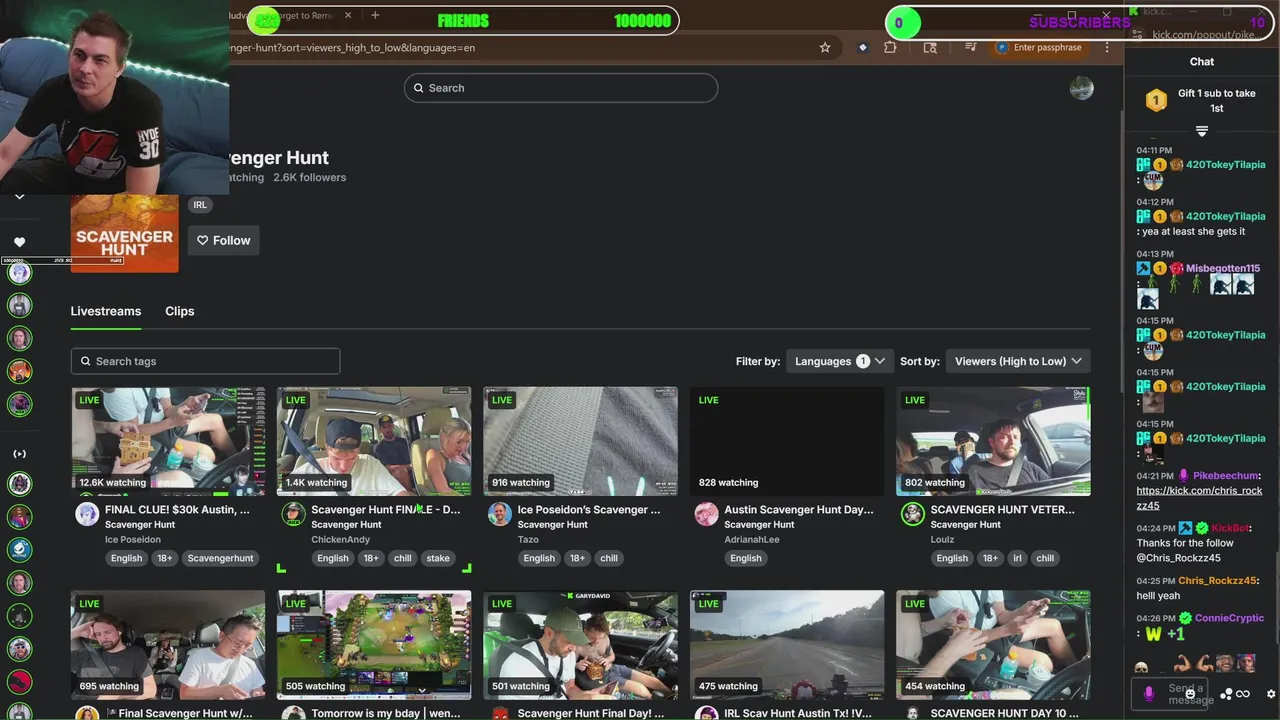Open the 695 watching stream thumbnail
Image resolution: width=1280 pixels, height=720 pixels.
tap(168, 645)
